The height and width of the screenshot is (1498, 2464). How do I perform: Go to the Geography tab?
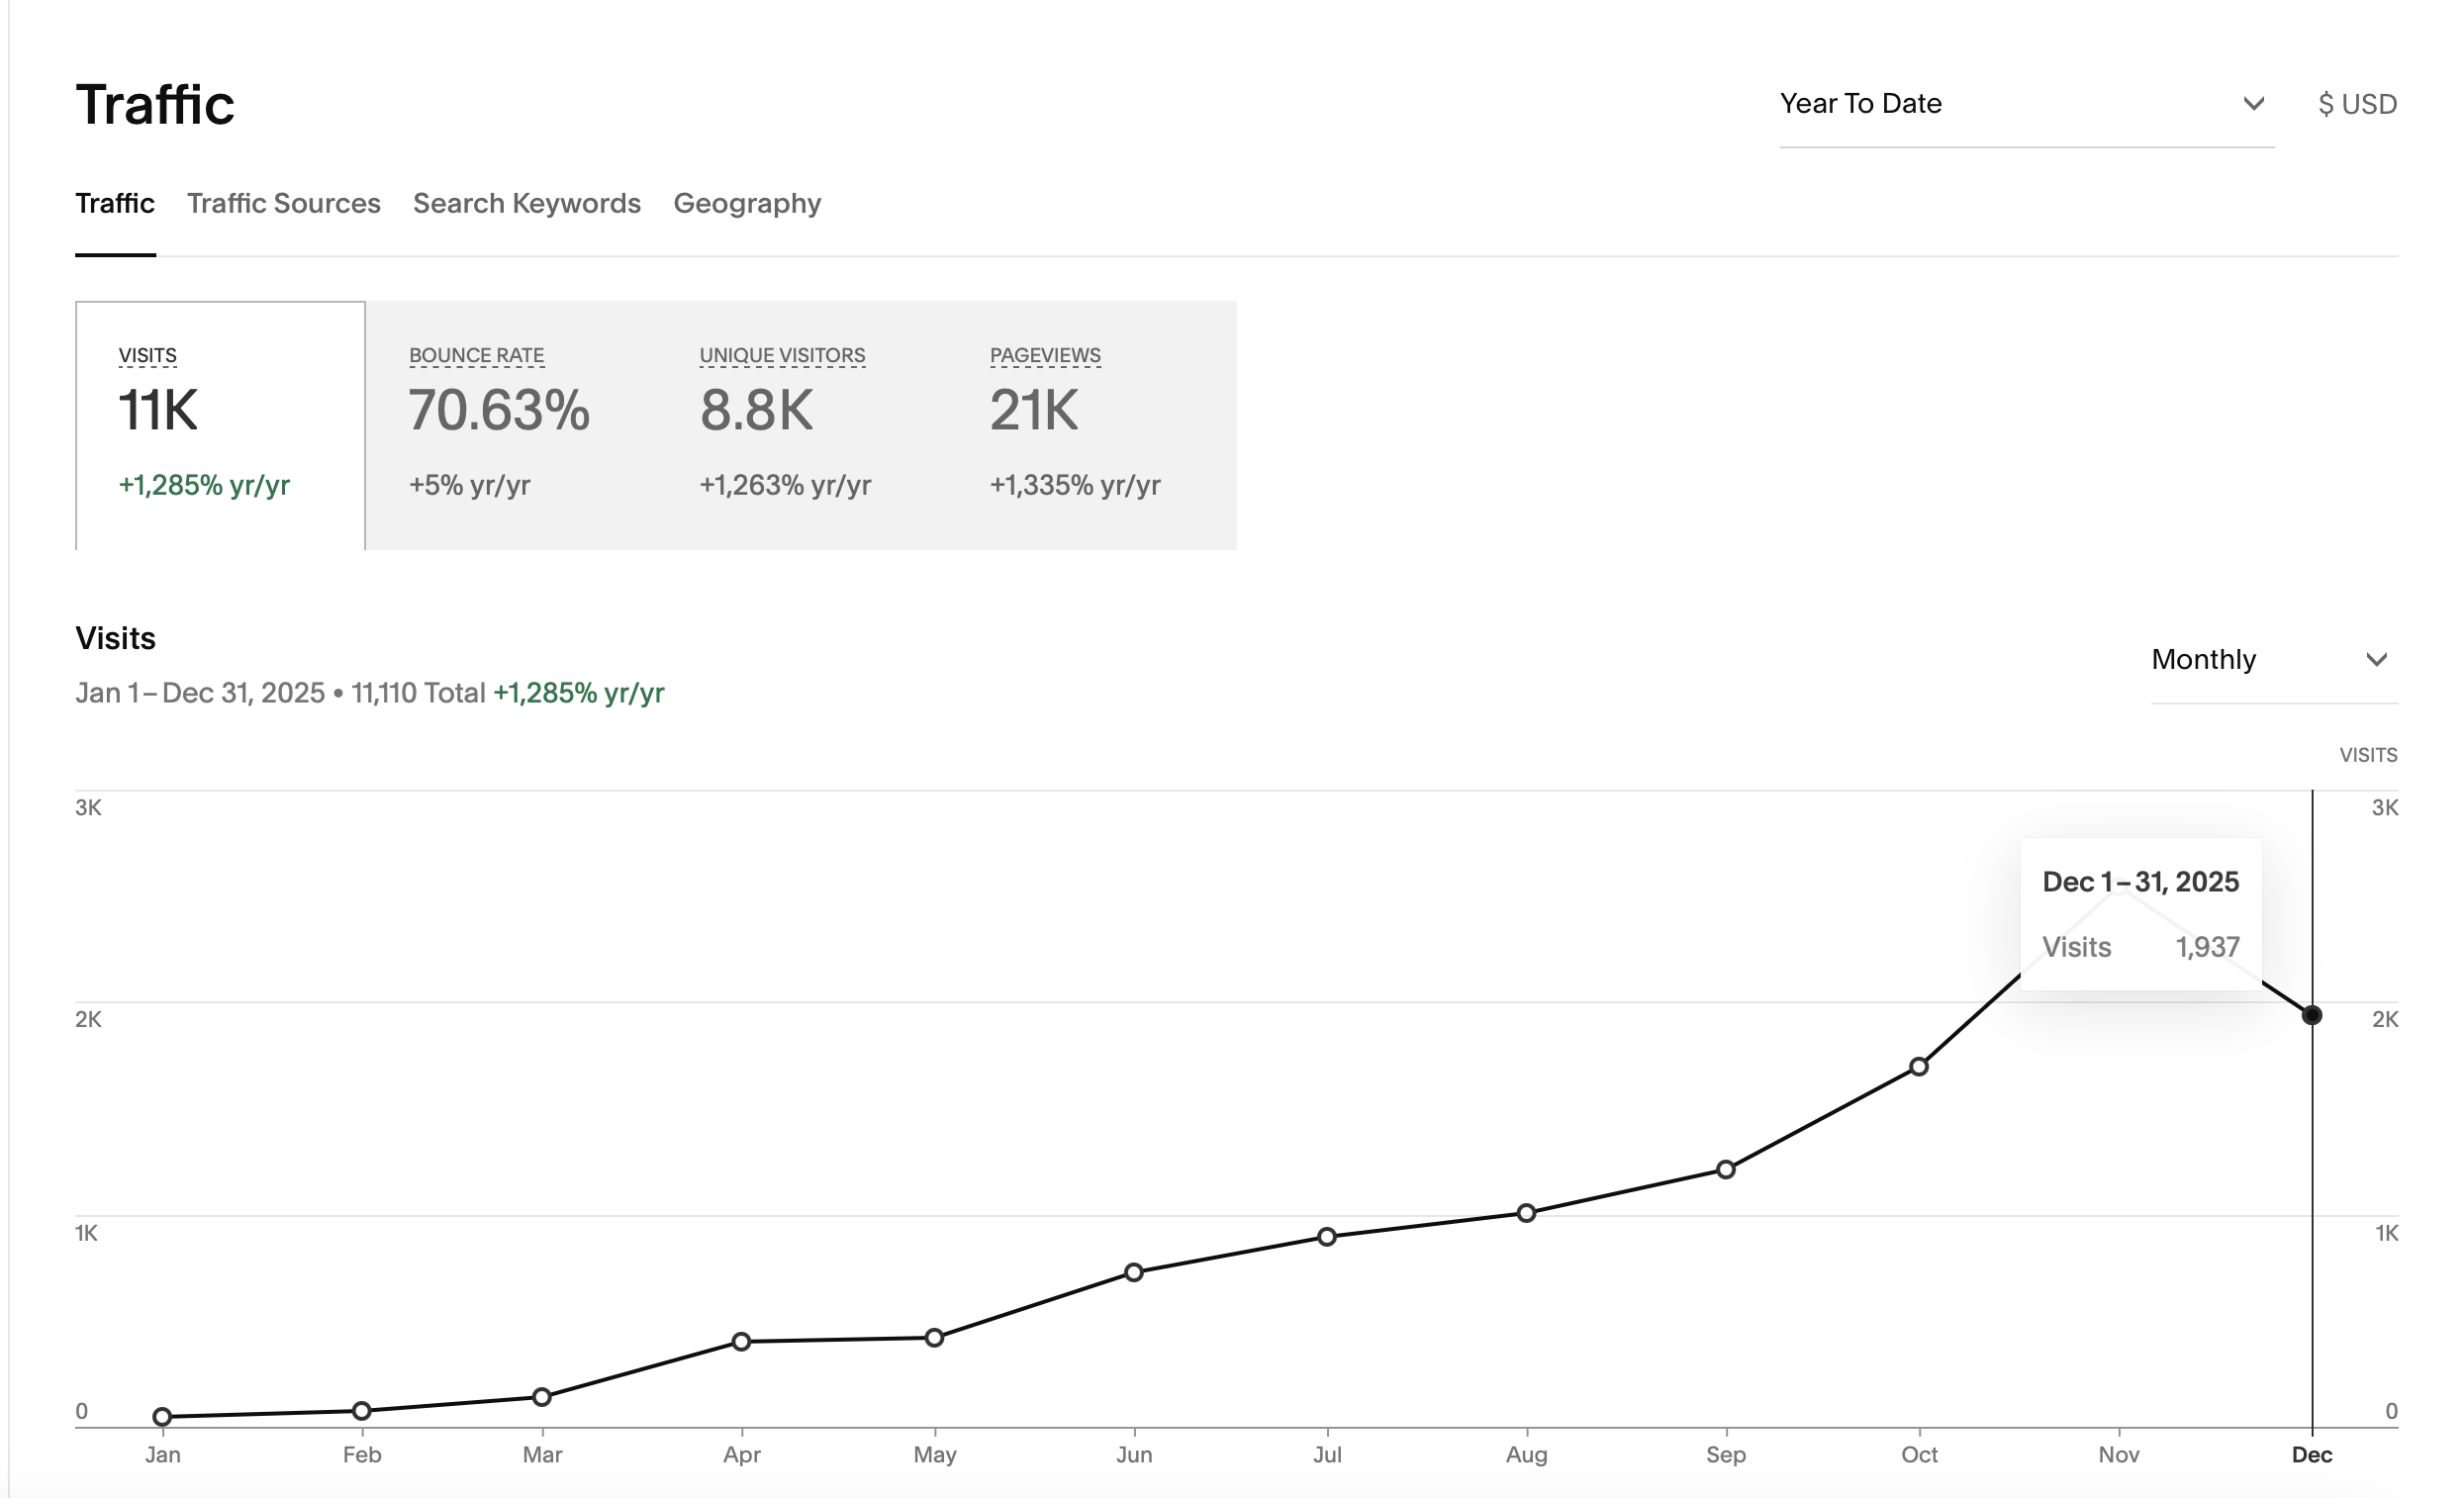746,203
